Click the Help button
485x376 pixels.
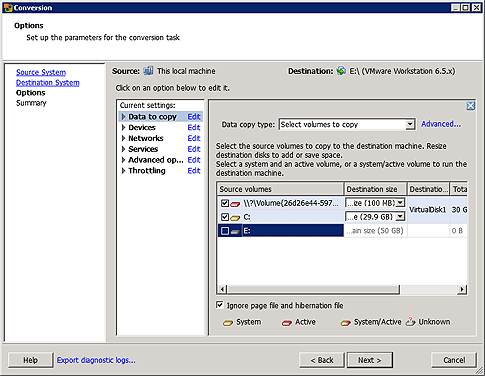point(30,360)
